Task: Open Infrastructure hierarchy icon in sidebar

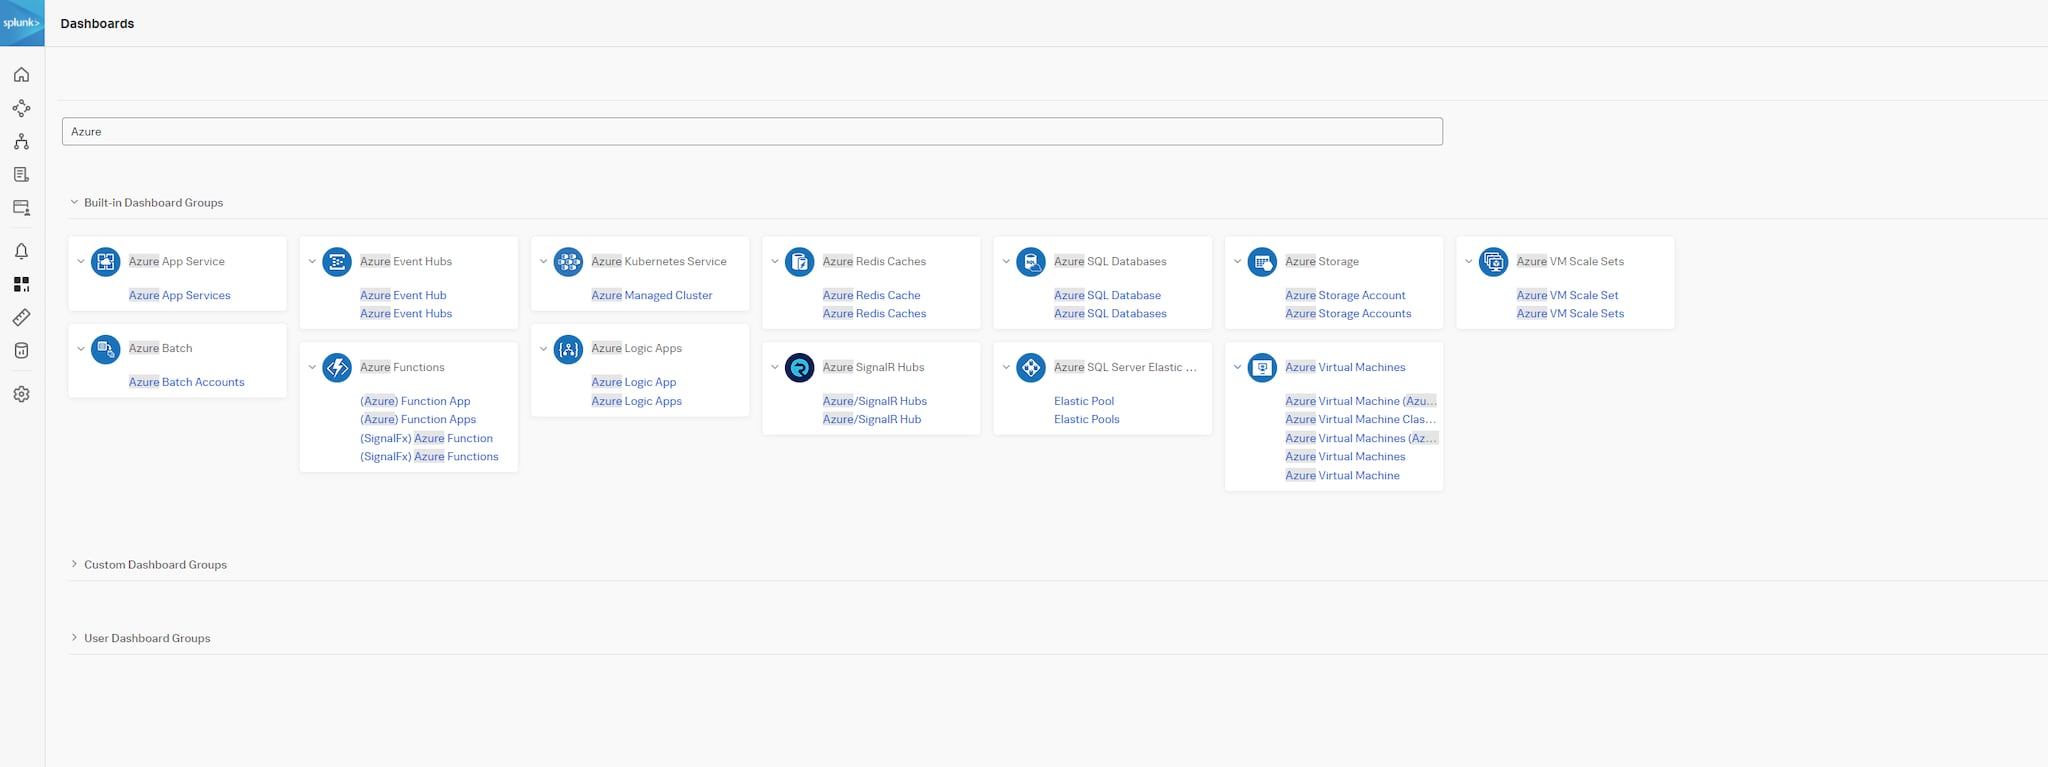Action: click(x=21, y=142)
